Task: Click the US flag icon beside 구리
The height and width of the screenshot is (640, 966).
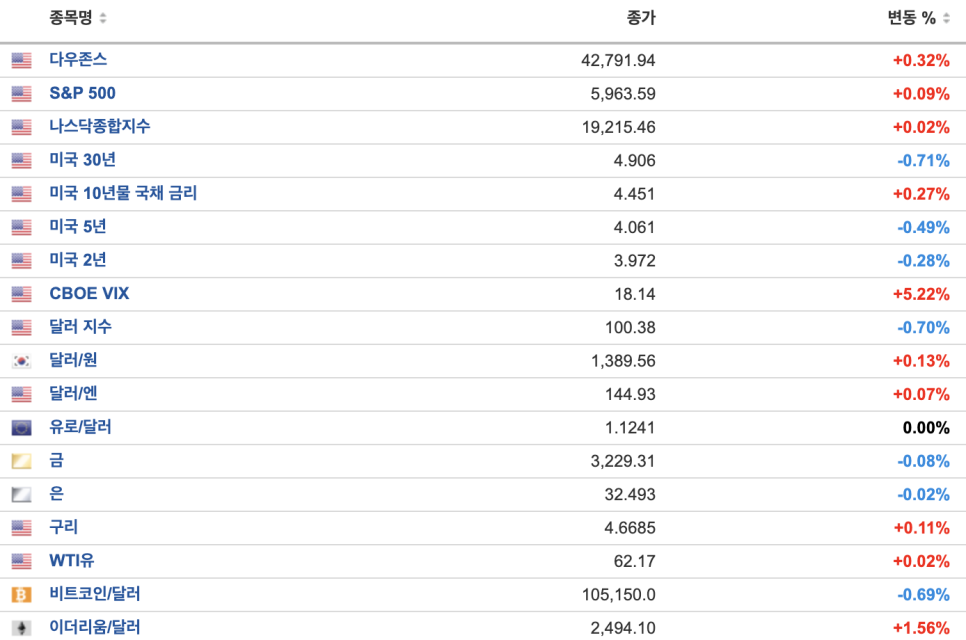Action: click(22, 527)
